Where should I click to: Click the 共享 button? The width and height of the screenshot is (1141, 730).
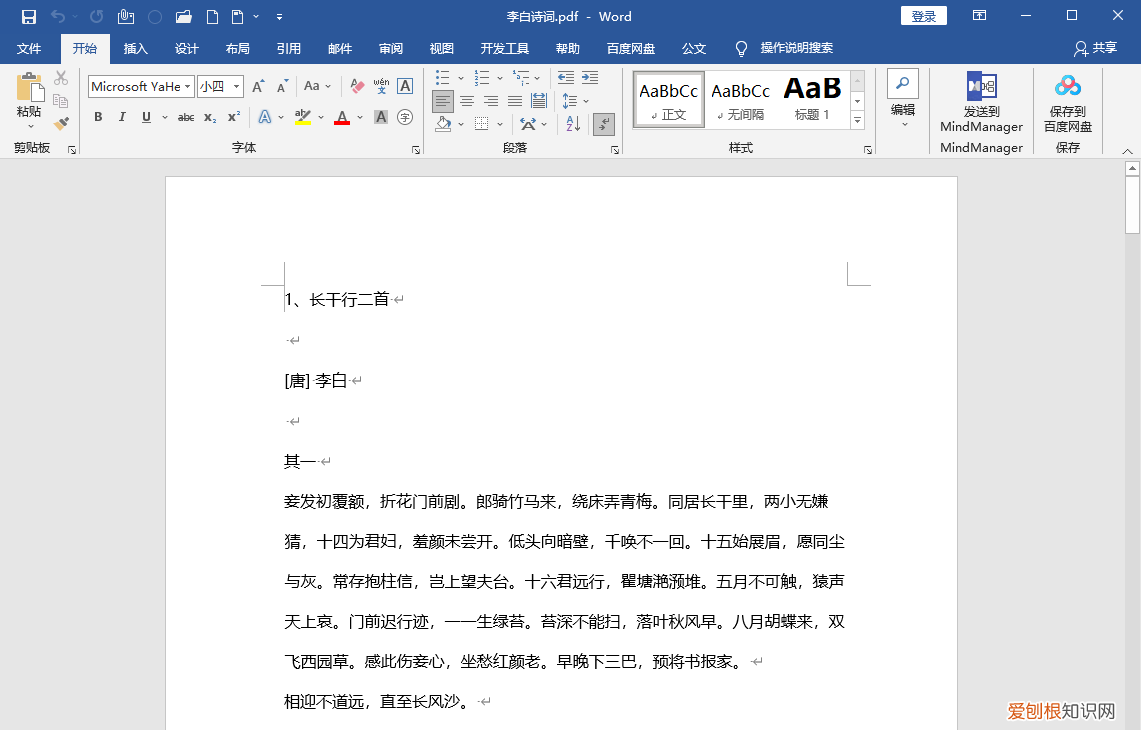[x=1095, y=48]
